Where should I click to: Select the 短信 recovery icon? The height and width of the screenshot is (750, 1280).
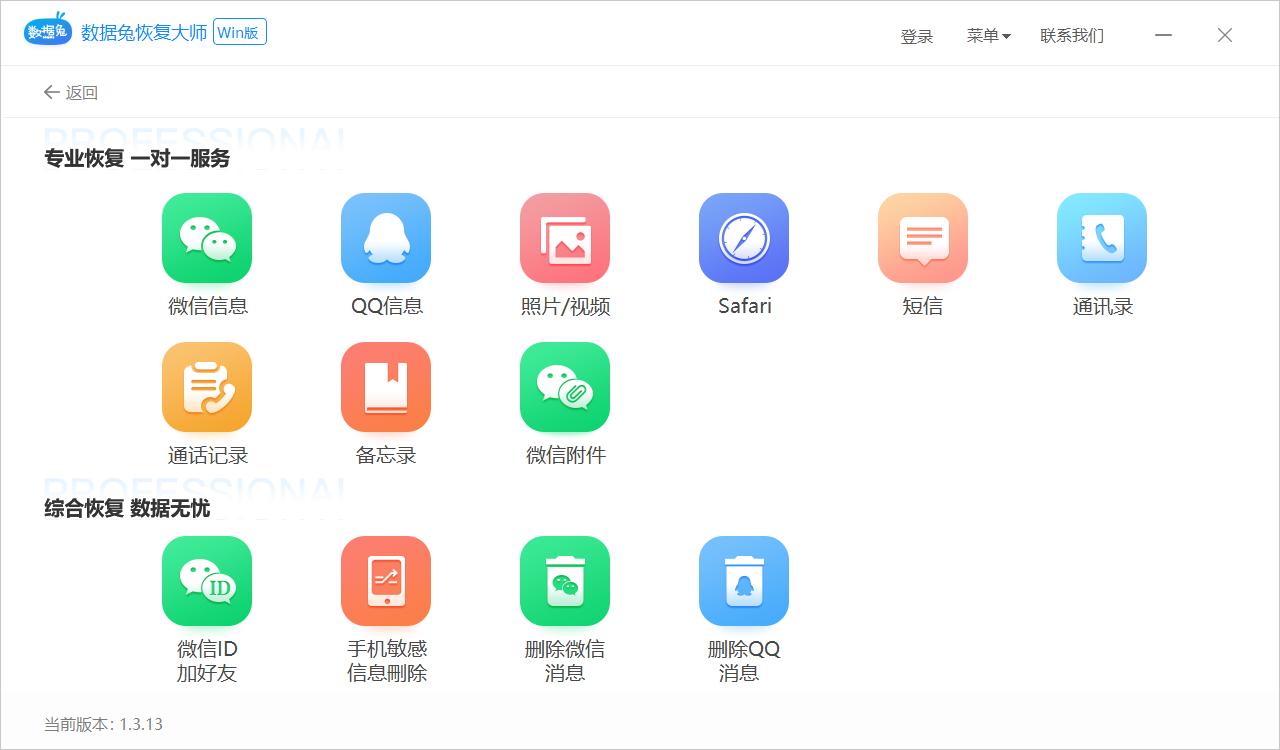coord(922,238)
